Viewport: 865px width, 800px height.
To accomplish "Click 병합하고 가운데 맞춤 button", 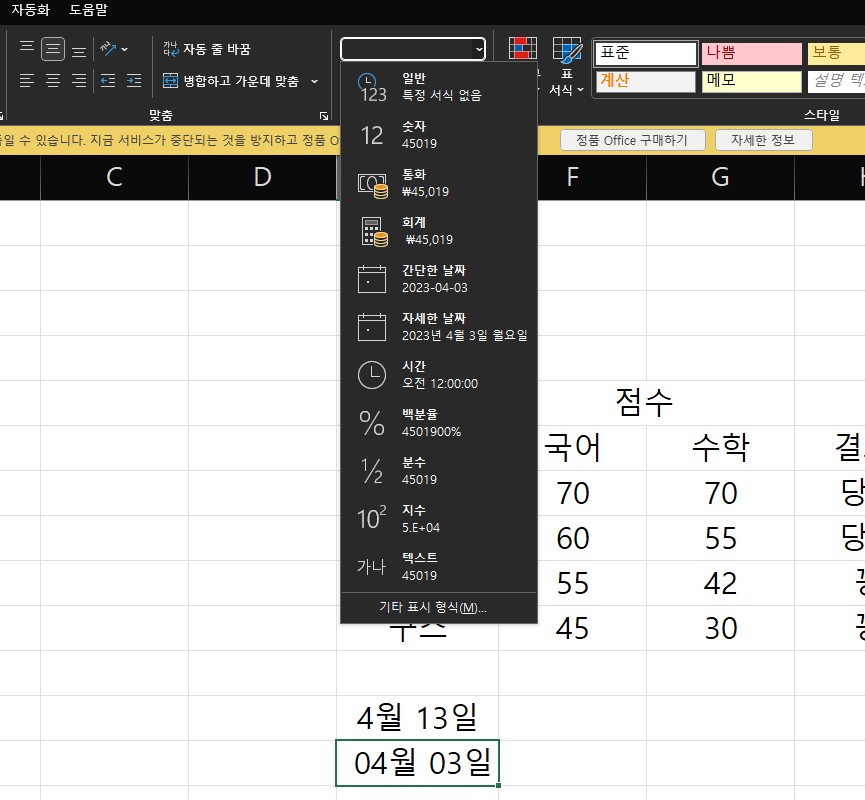I will tap(231, 81).
